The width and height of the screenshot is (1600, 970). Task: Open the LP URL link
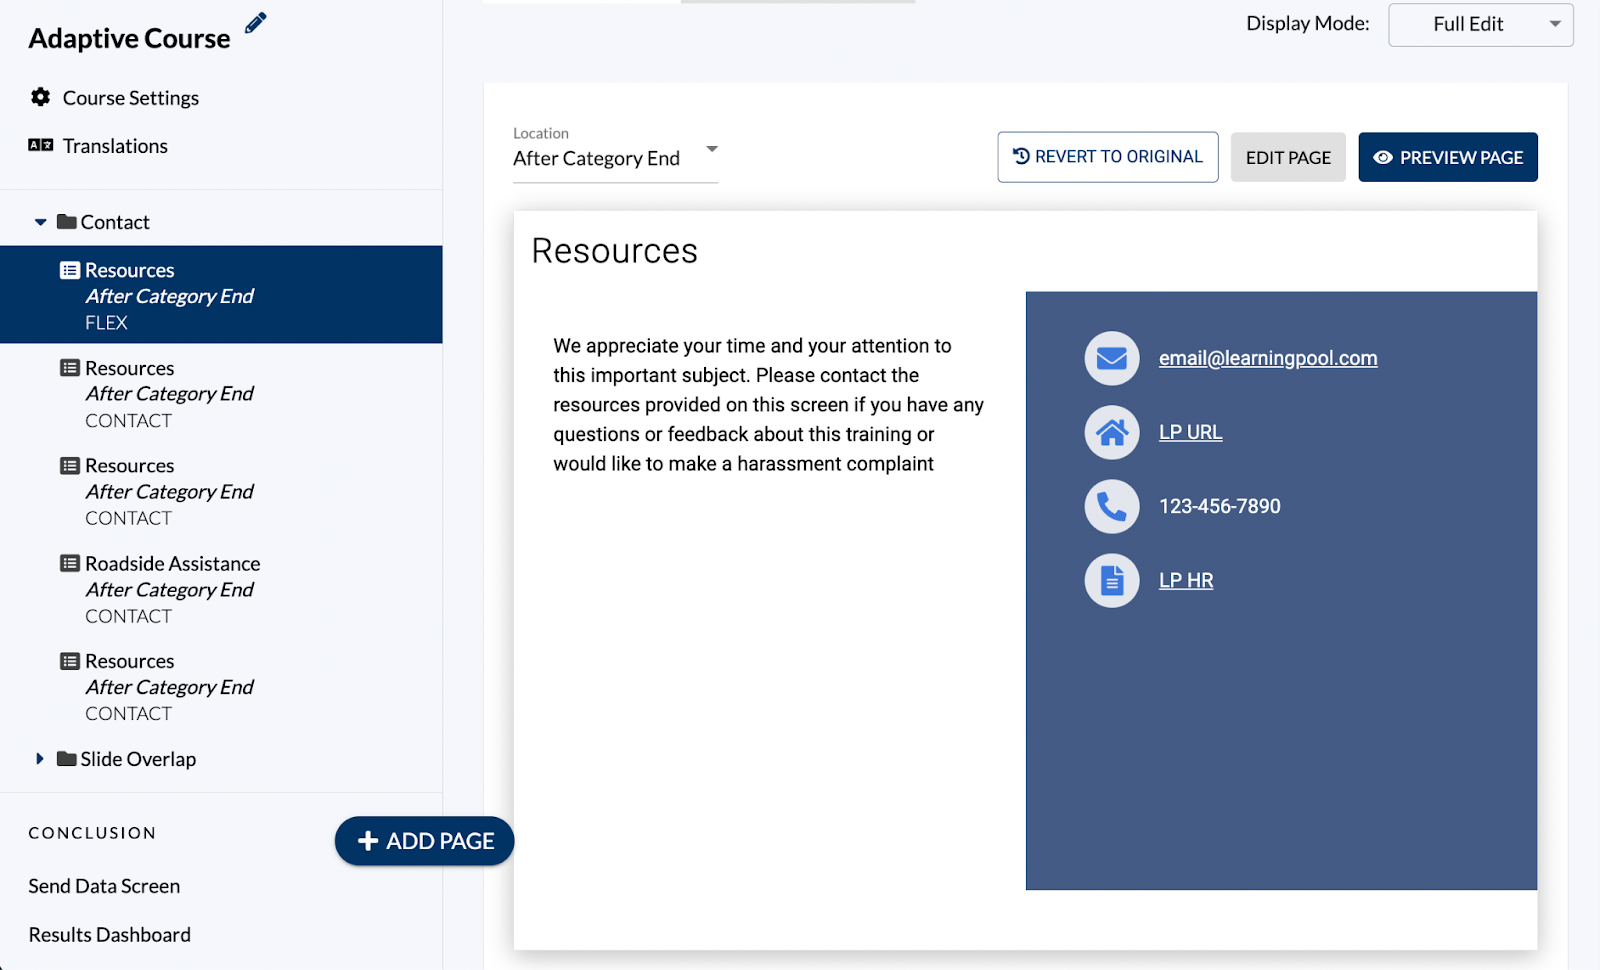tap(1190, 432)
